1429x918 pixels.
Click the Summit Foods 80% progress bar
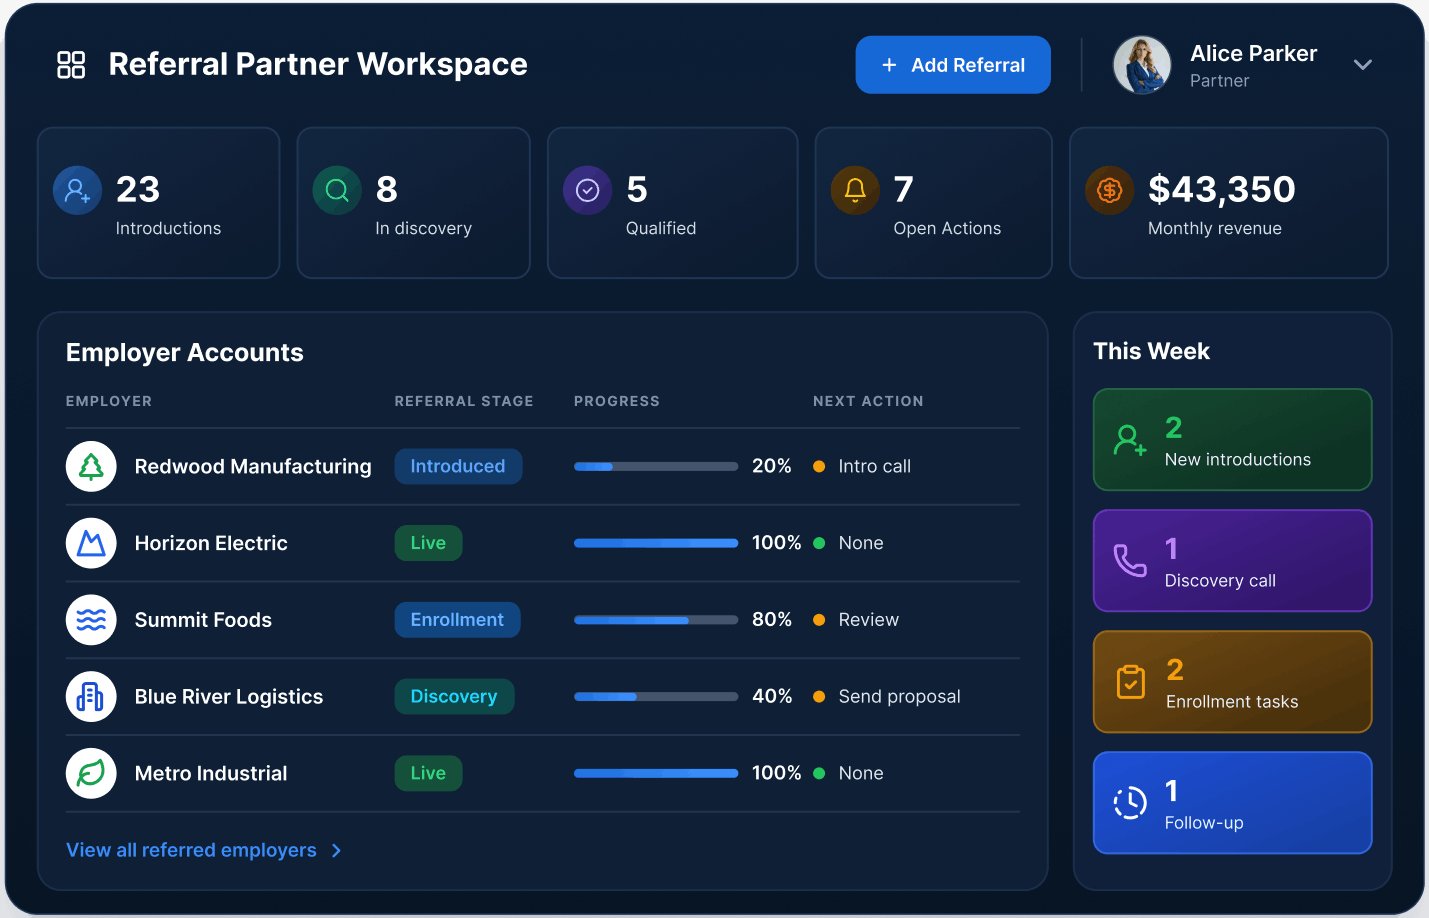[x=656, y=620]
